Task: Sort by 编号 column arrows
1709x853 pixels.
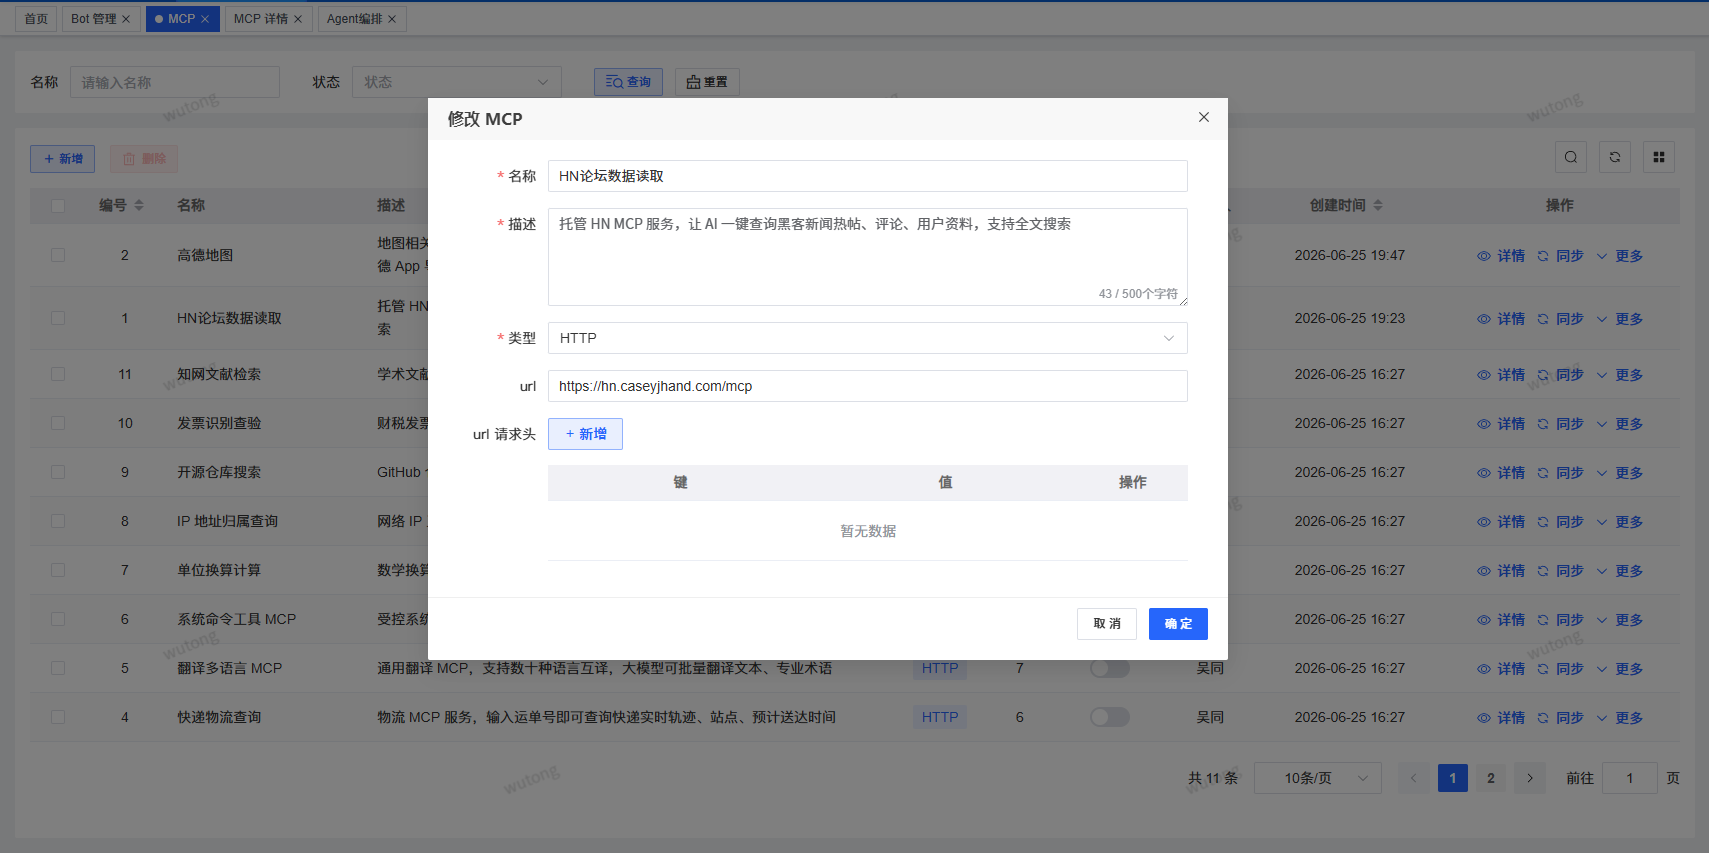Action: [139, 205]
